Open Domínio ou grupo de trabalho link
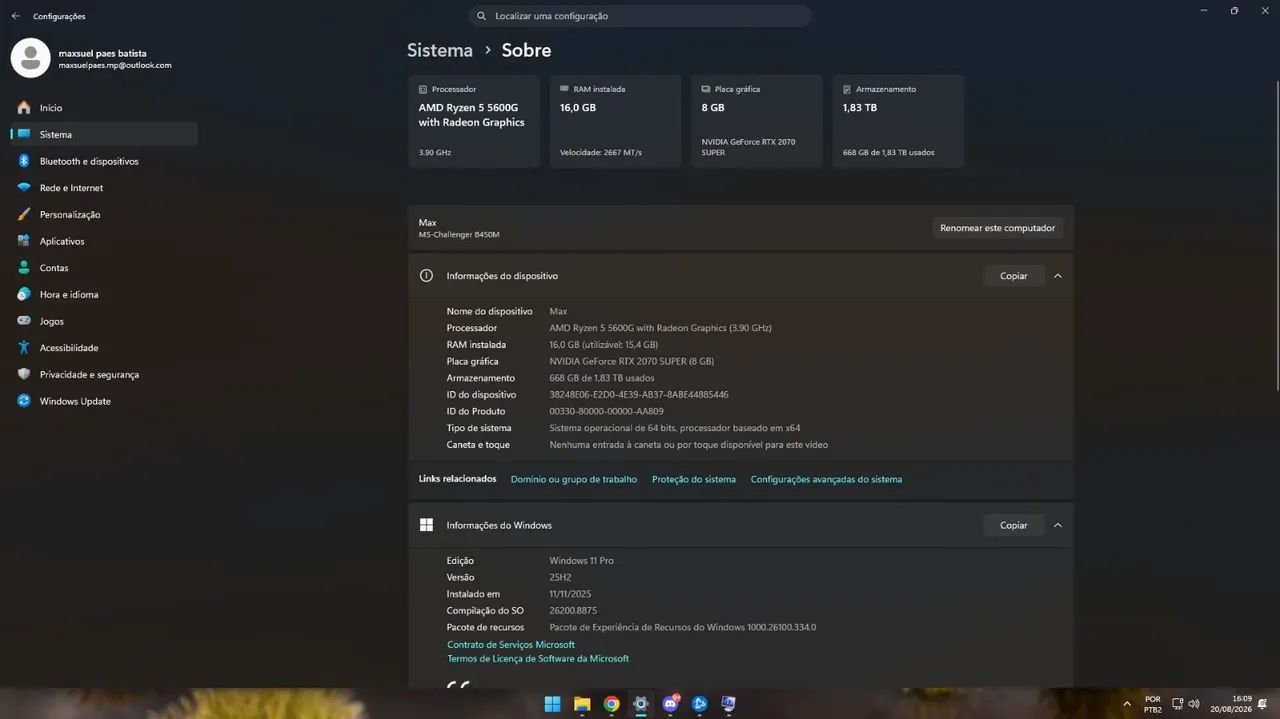 (573, 479)
